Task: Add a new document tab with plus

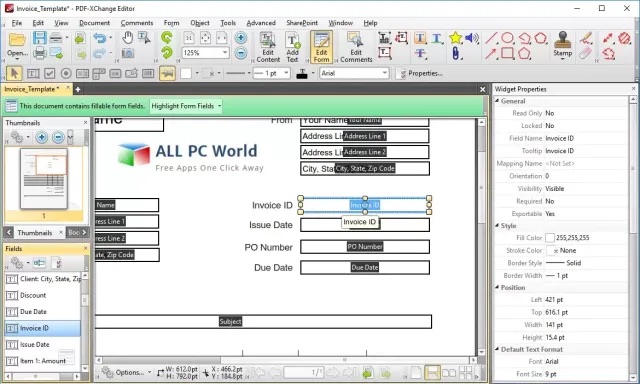Action: tap(78, 89)
